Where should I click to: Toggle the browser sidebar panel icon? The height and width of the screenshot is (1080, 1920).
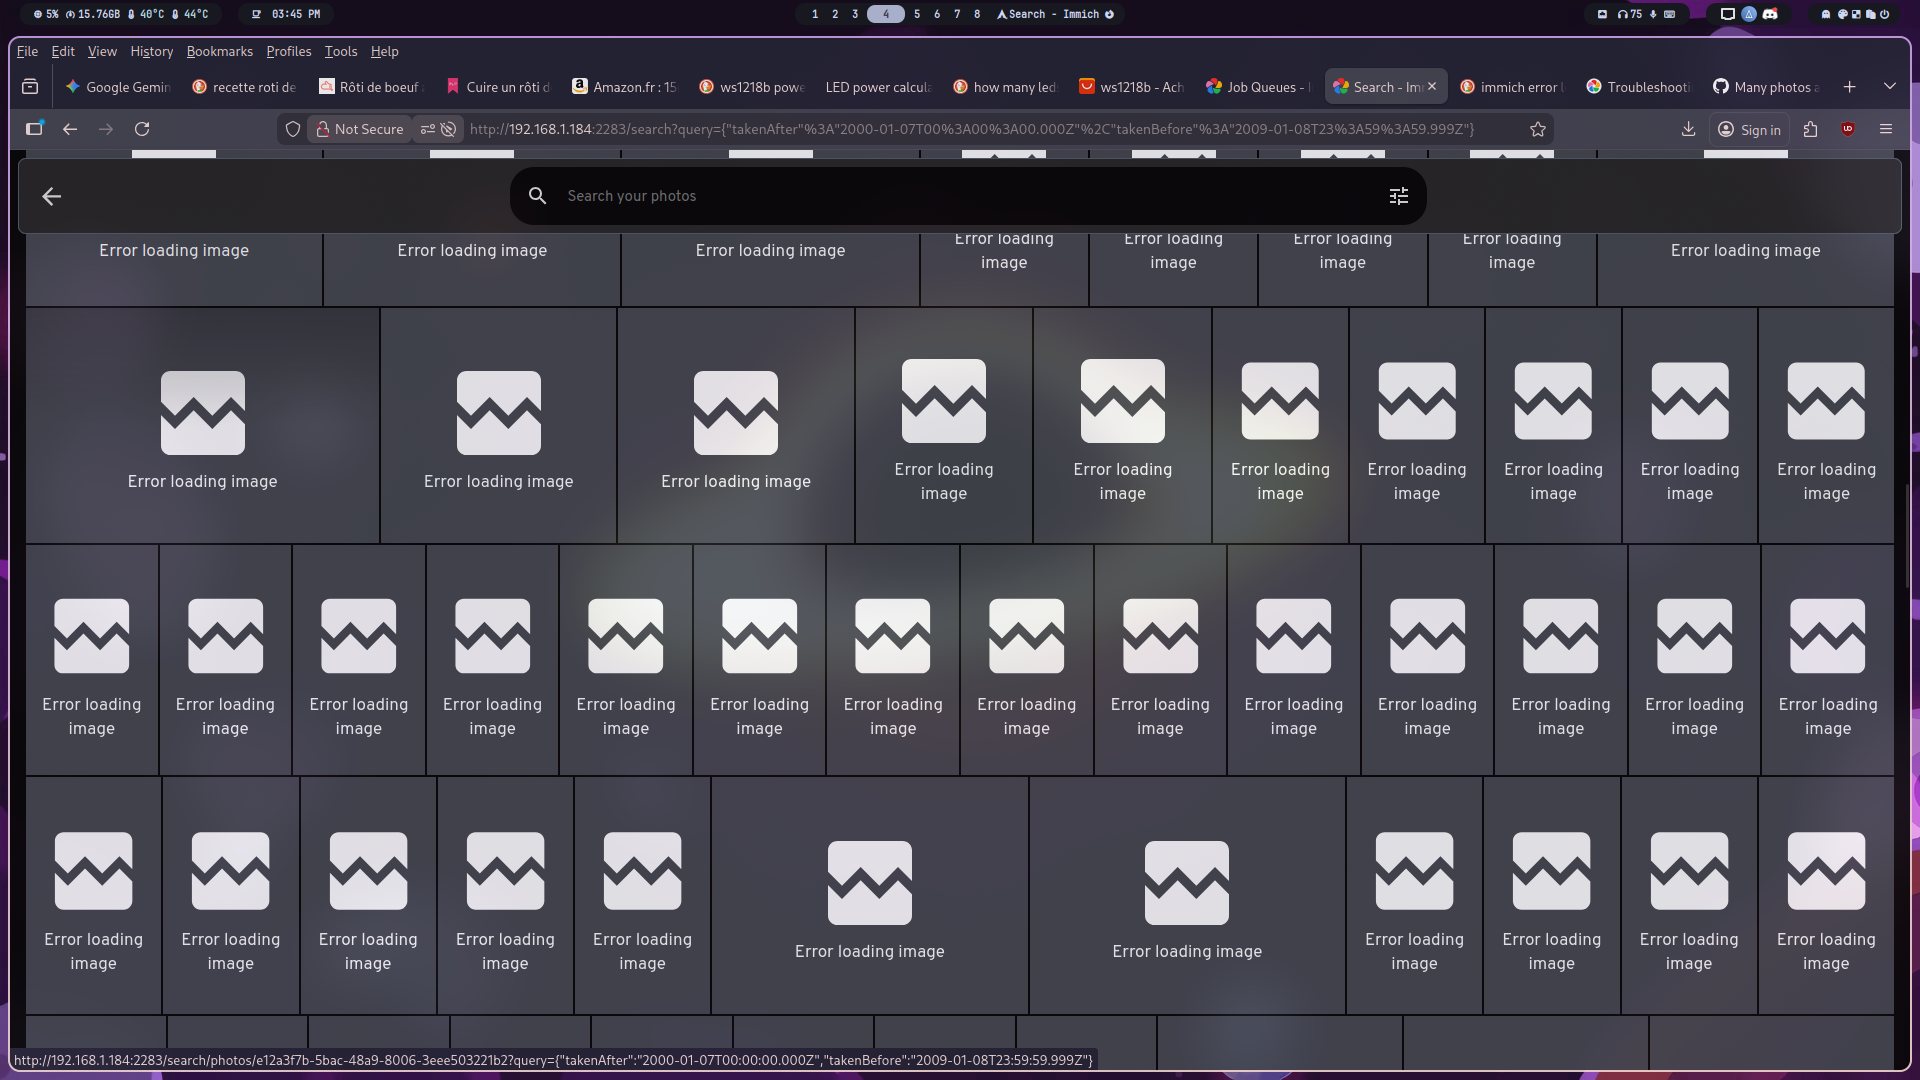click(34, 129)
